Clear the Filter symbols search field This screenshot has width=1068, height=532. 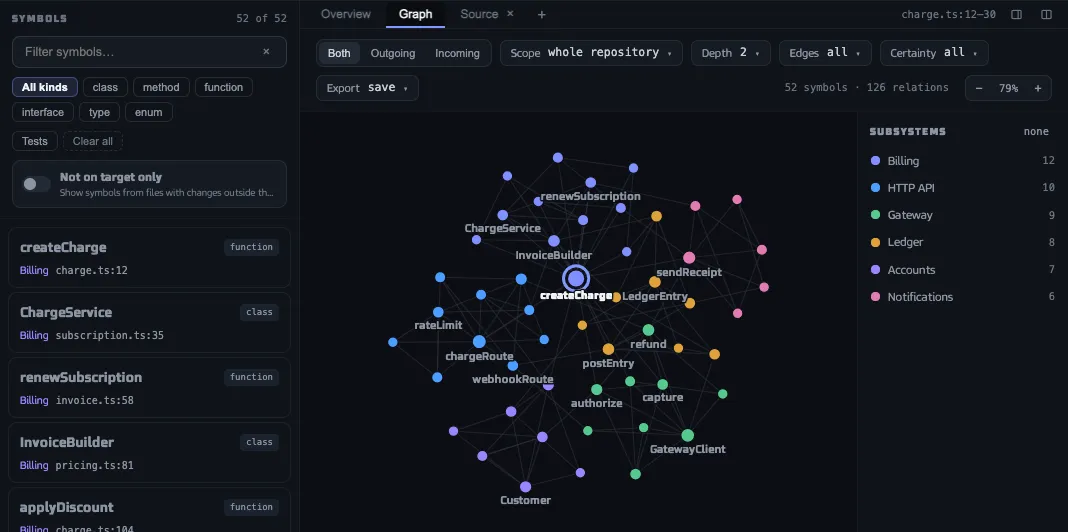(266, 52)
